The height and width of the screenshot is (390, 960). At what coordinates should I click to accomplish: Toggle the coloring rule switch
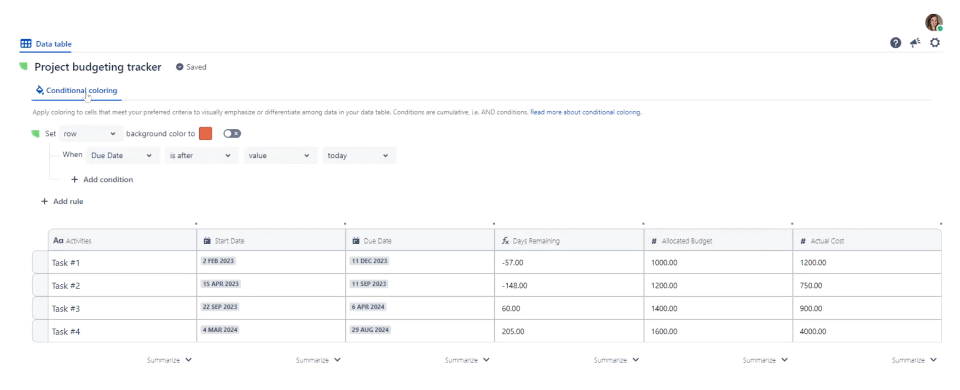(232, 133)
